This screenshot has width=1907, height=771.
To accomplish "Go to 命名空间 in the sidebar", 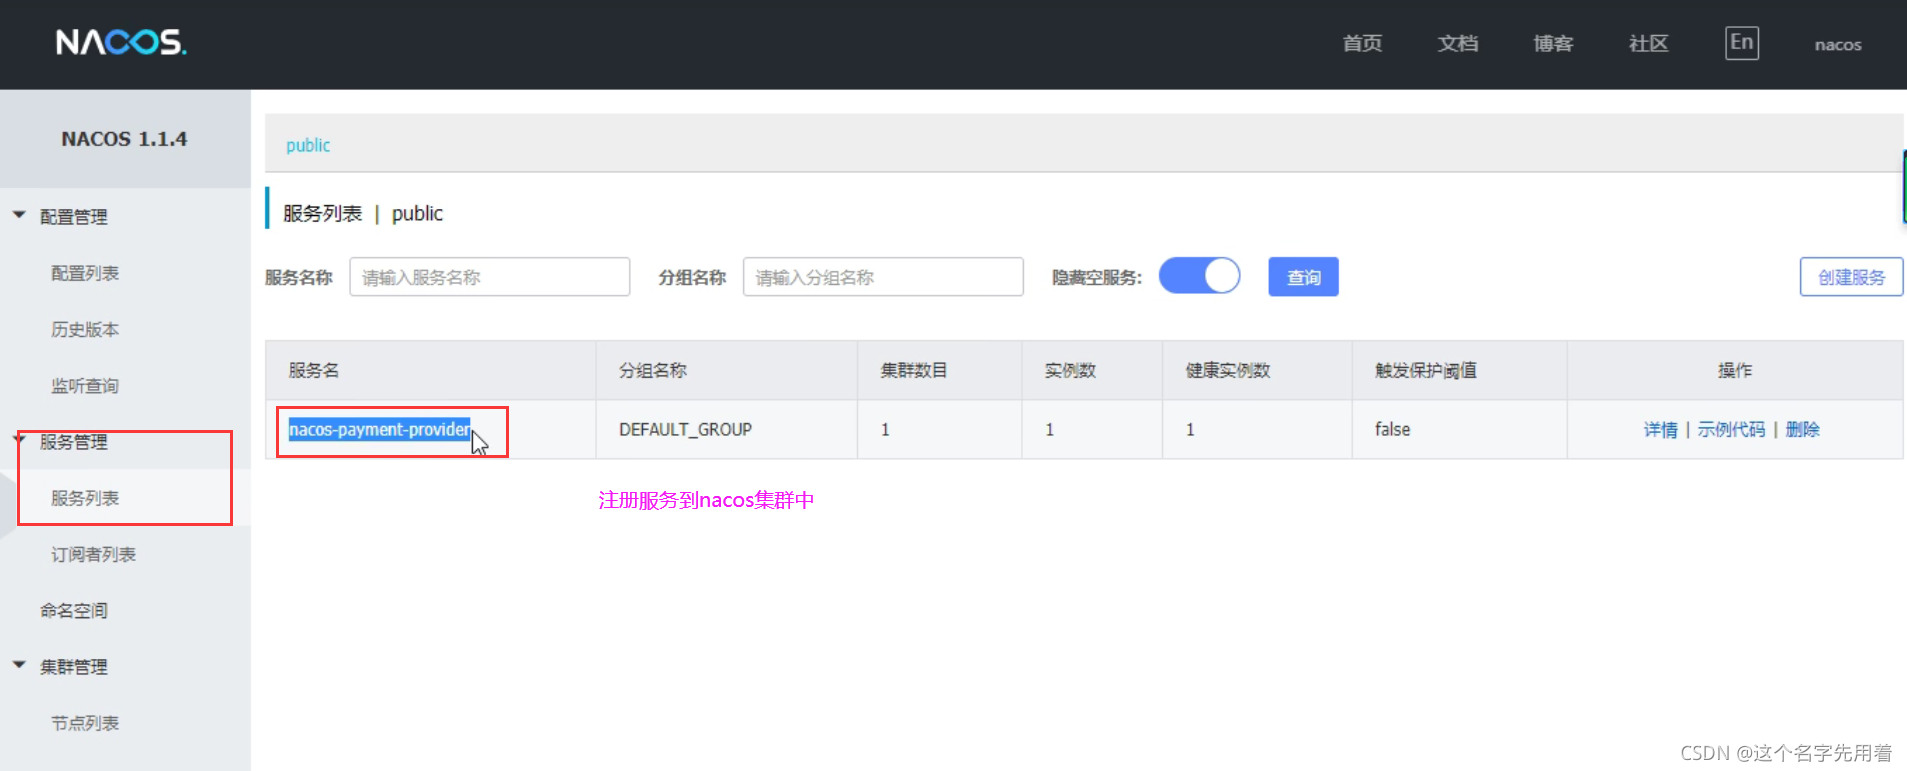I will (74, 610).
